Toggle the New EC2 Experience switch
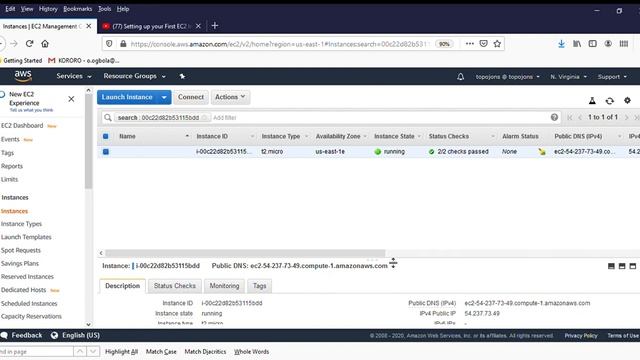The height and width of the screenshot is (360, 640). coord(2,94)
